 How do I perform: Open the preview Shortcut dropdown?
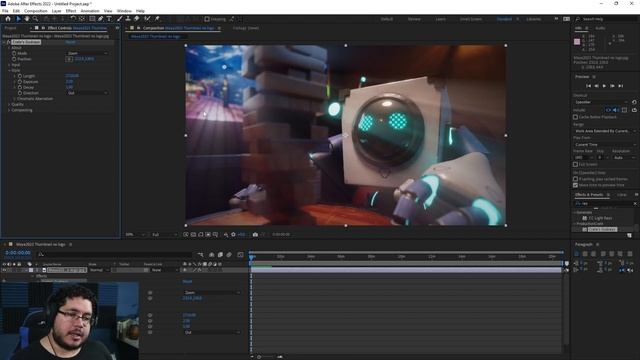tap(601, 102)
